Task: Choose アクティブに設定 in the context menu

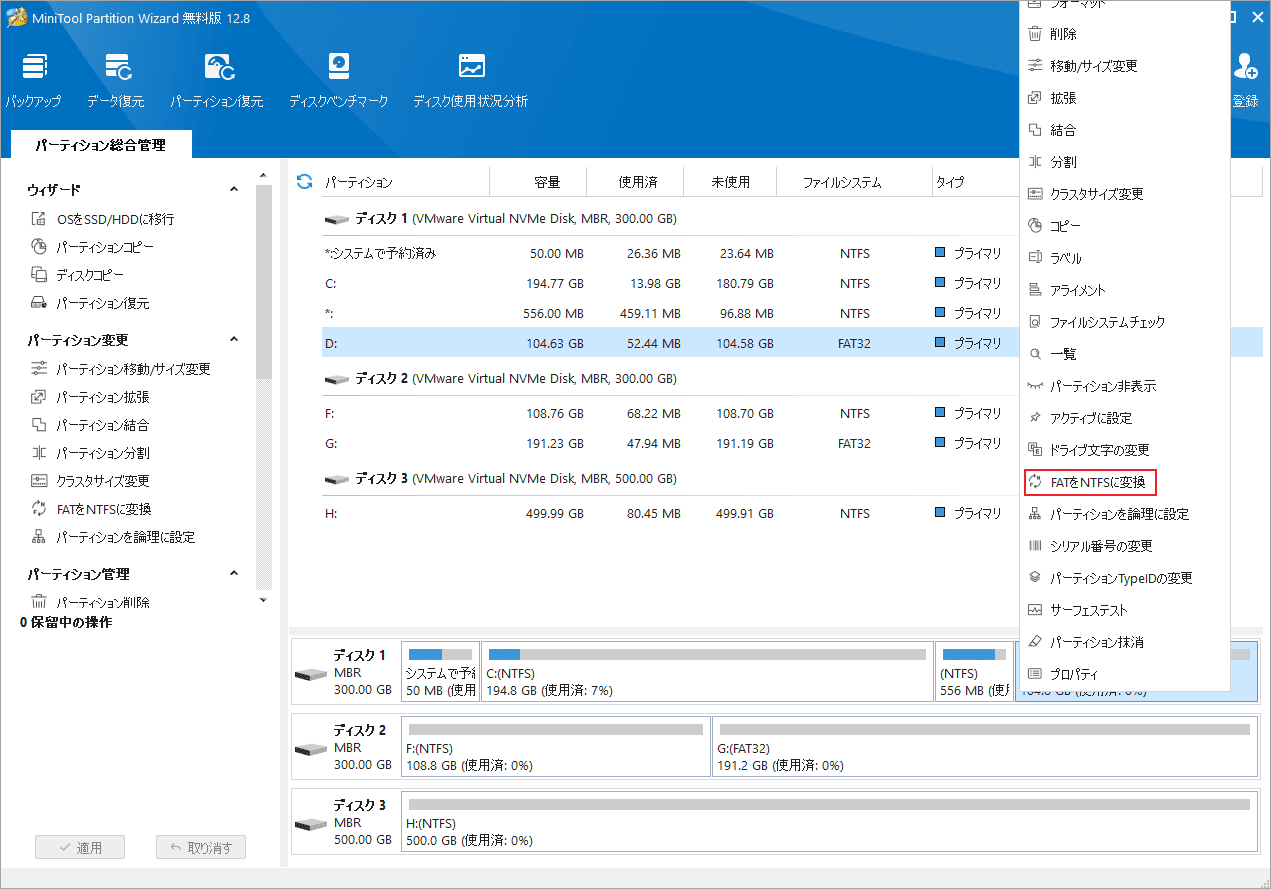Action: [1125, 418]
